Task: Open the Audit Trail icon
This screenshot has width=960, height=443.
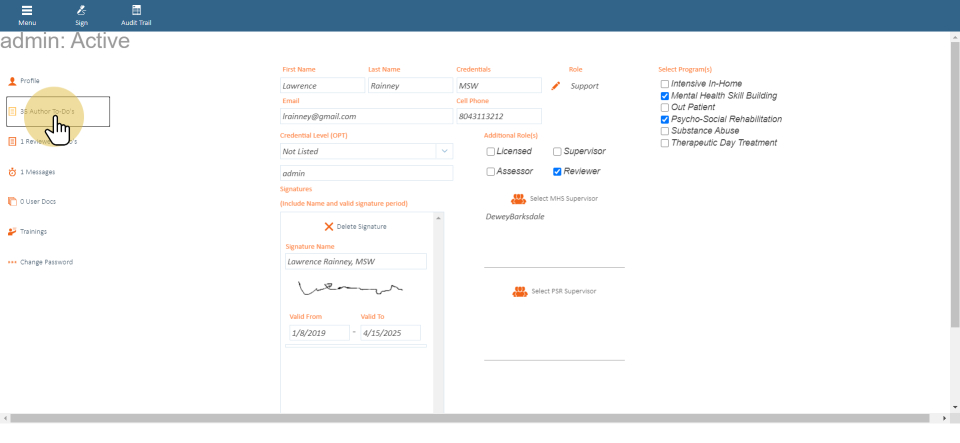Action: coord(136,10)
